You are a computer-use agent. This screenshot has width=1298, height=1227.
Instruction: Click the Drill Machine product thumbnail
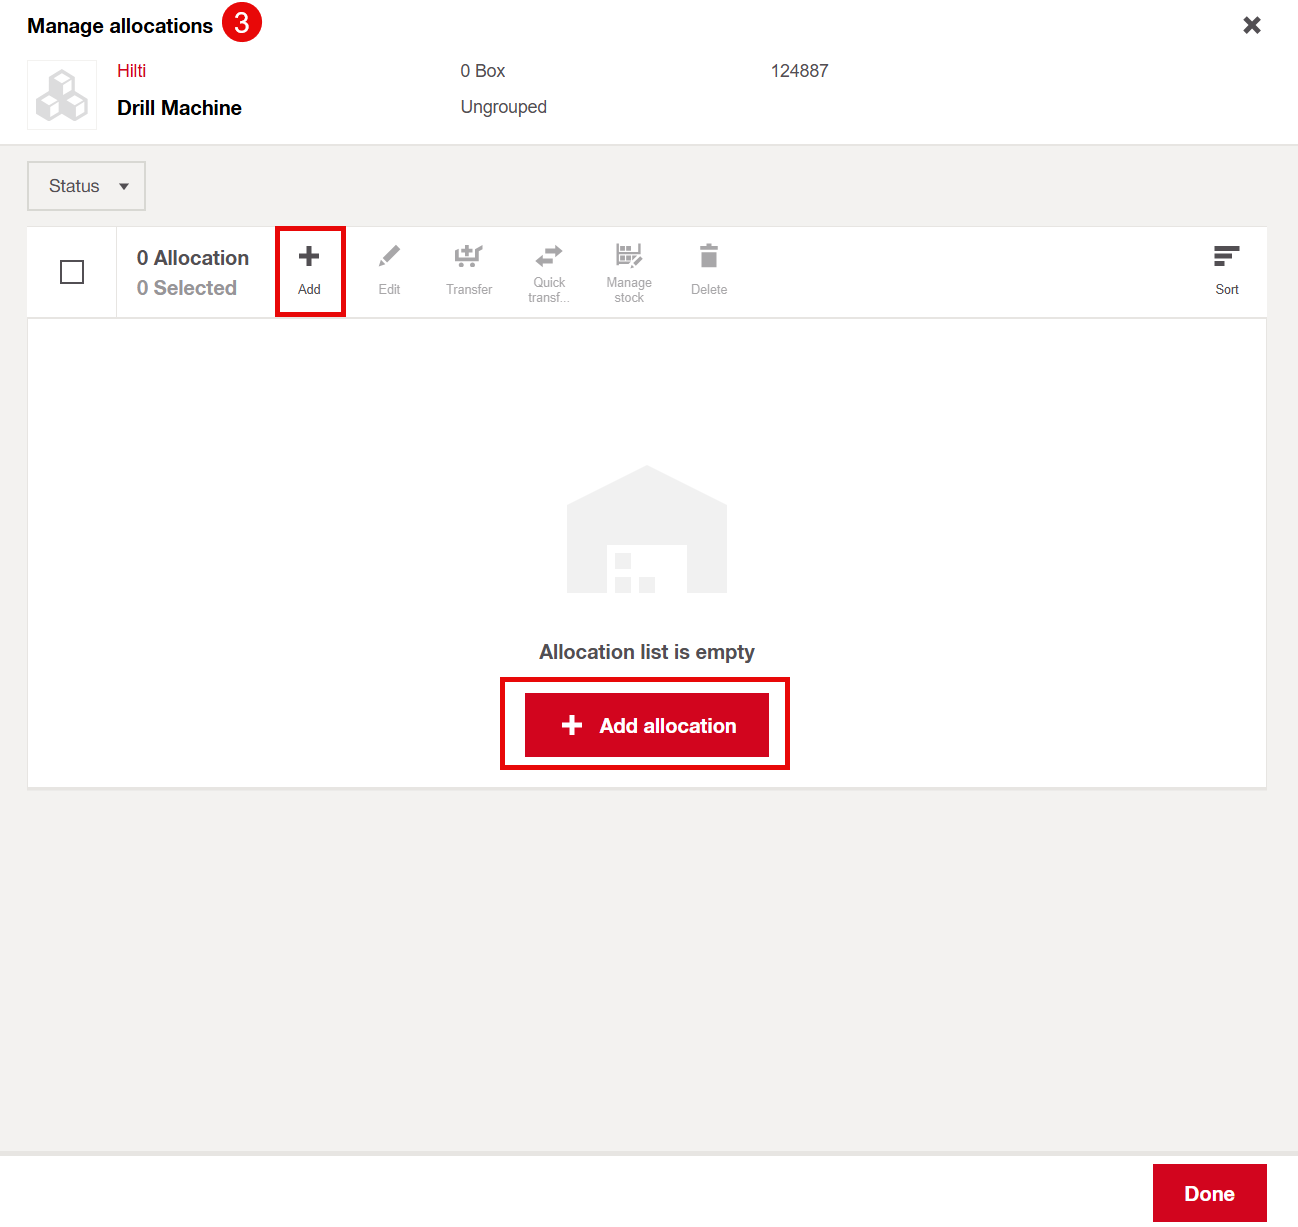click(x=62, y=95)
